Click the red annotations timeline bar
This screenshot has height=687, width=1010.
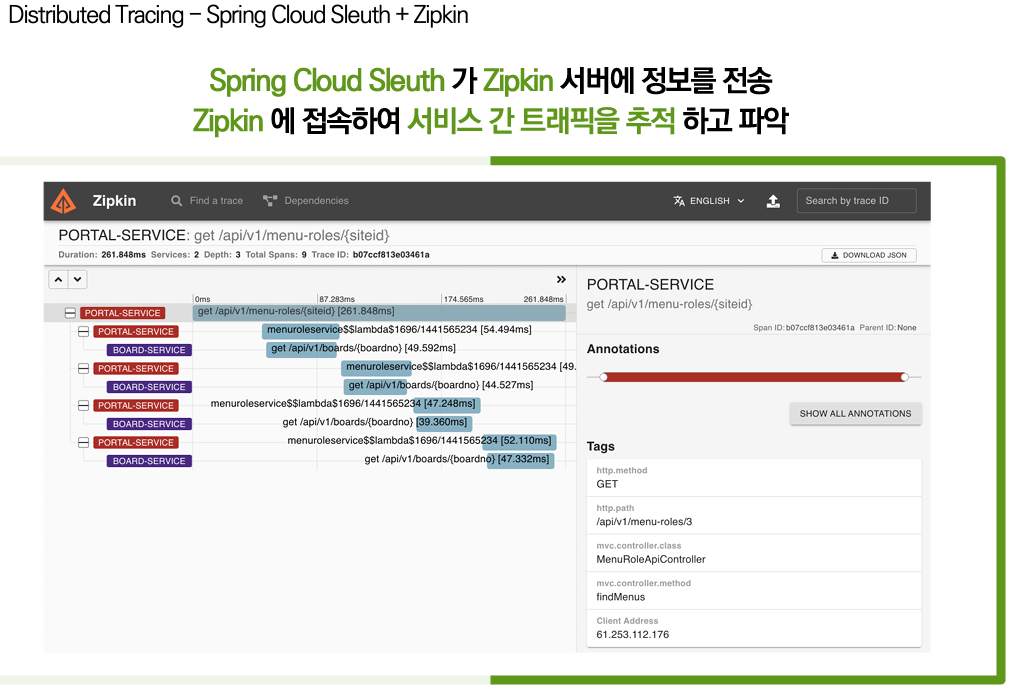(754, 377)
